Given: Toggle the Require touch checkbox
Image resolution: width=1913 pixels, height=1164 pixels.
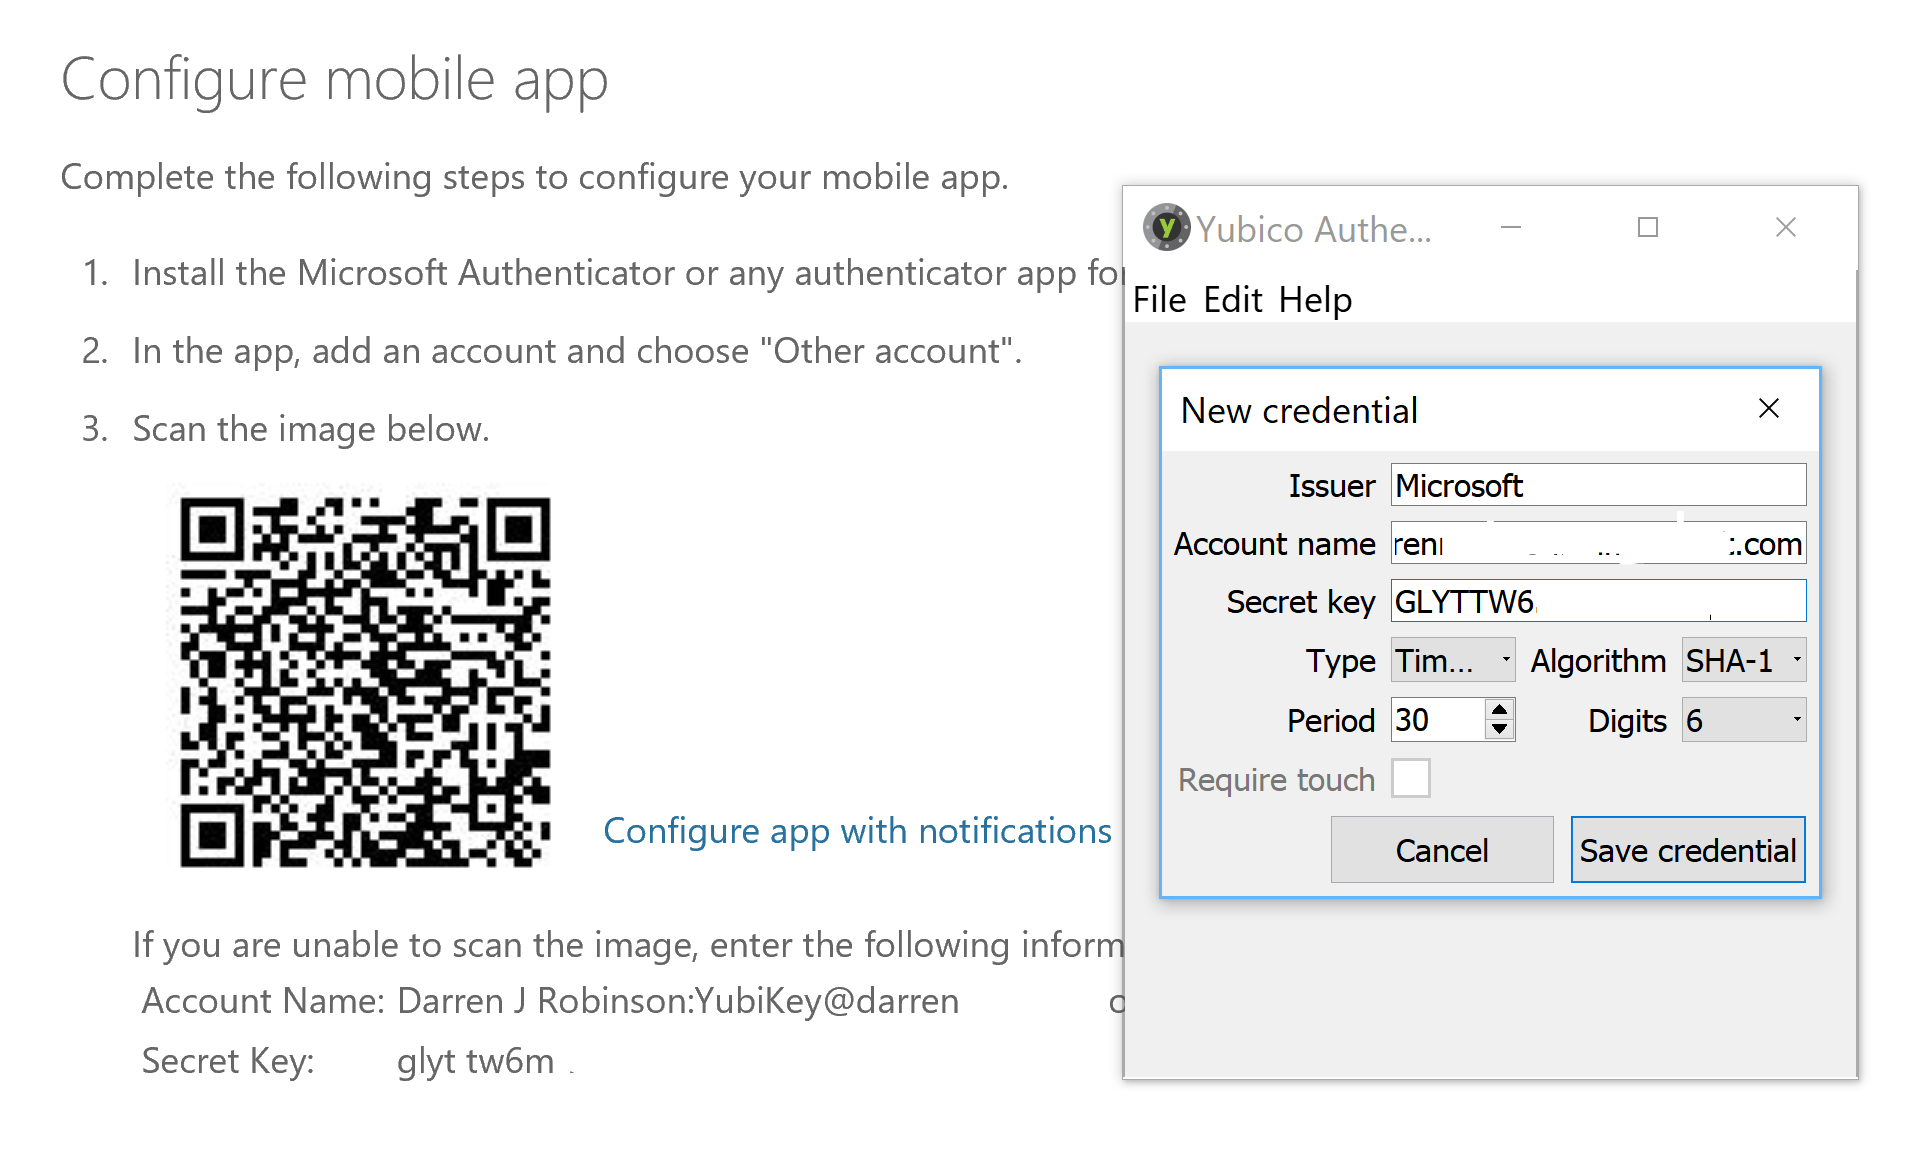Looking at the screenshot, I should pos(1410,778).
